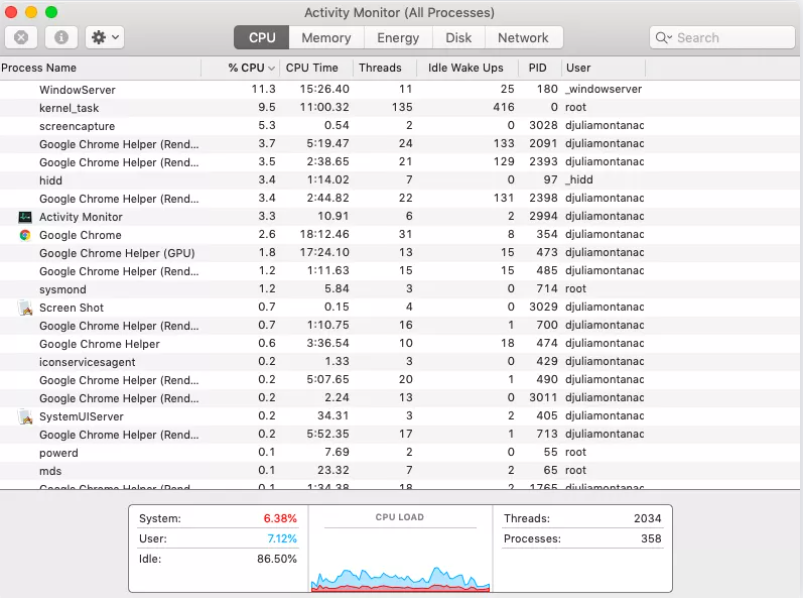Click the SystemUIServer process icon

[x=25, y=417]
